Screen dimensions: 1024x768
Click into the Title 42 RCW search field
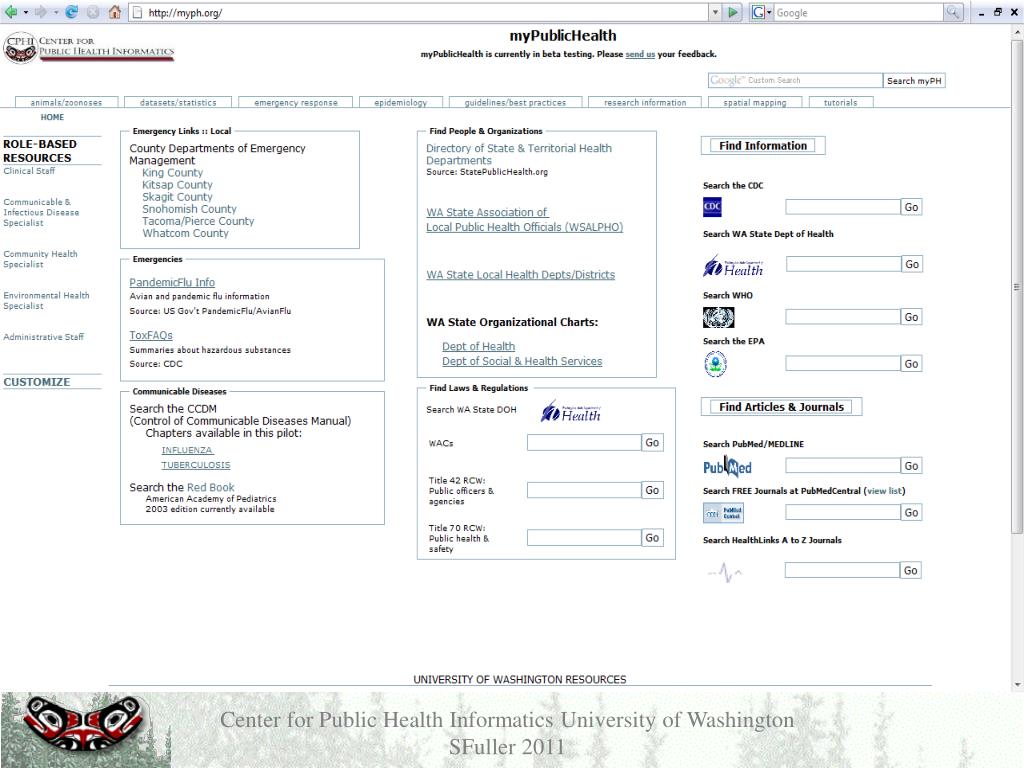coord(584,490)
